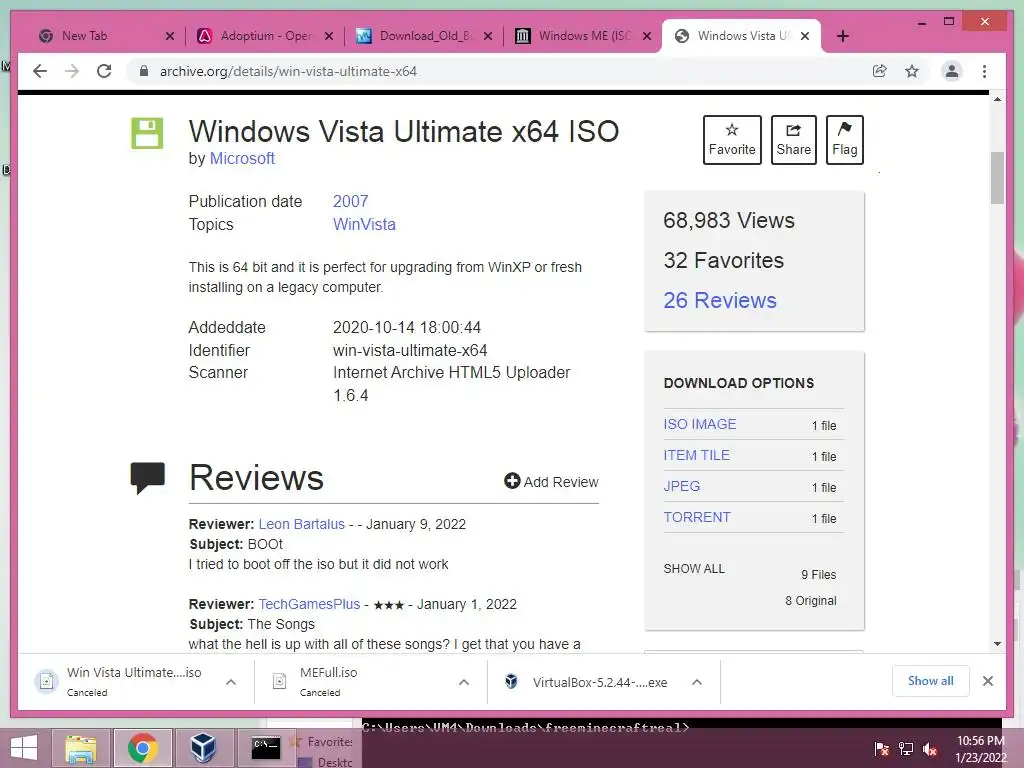The height and width of the screenshot is (768, 1024).
Task: Open reviewer TechGamesPlus profile
Action: coord(309,604)
